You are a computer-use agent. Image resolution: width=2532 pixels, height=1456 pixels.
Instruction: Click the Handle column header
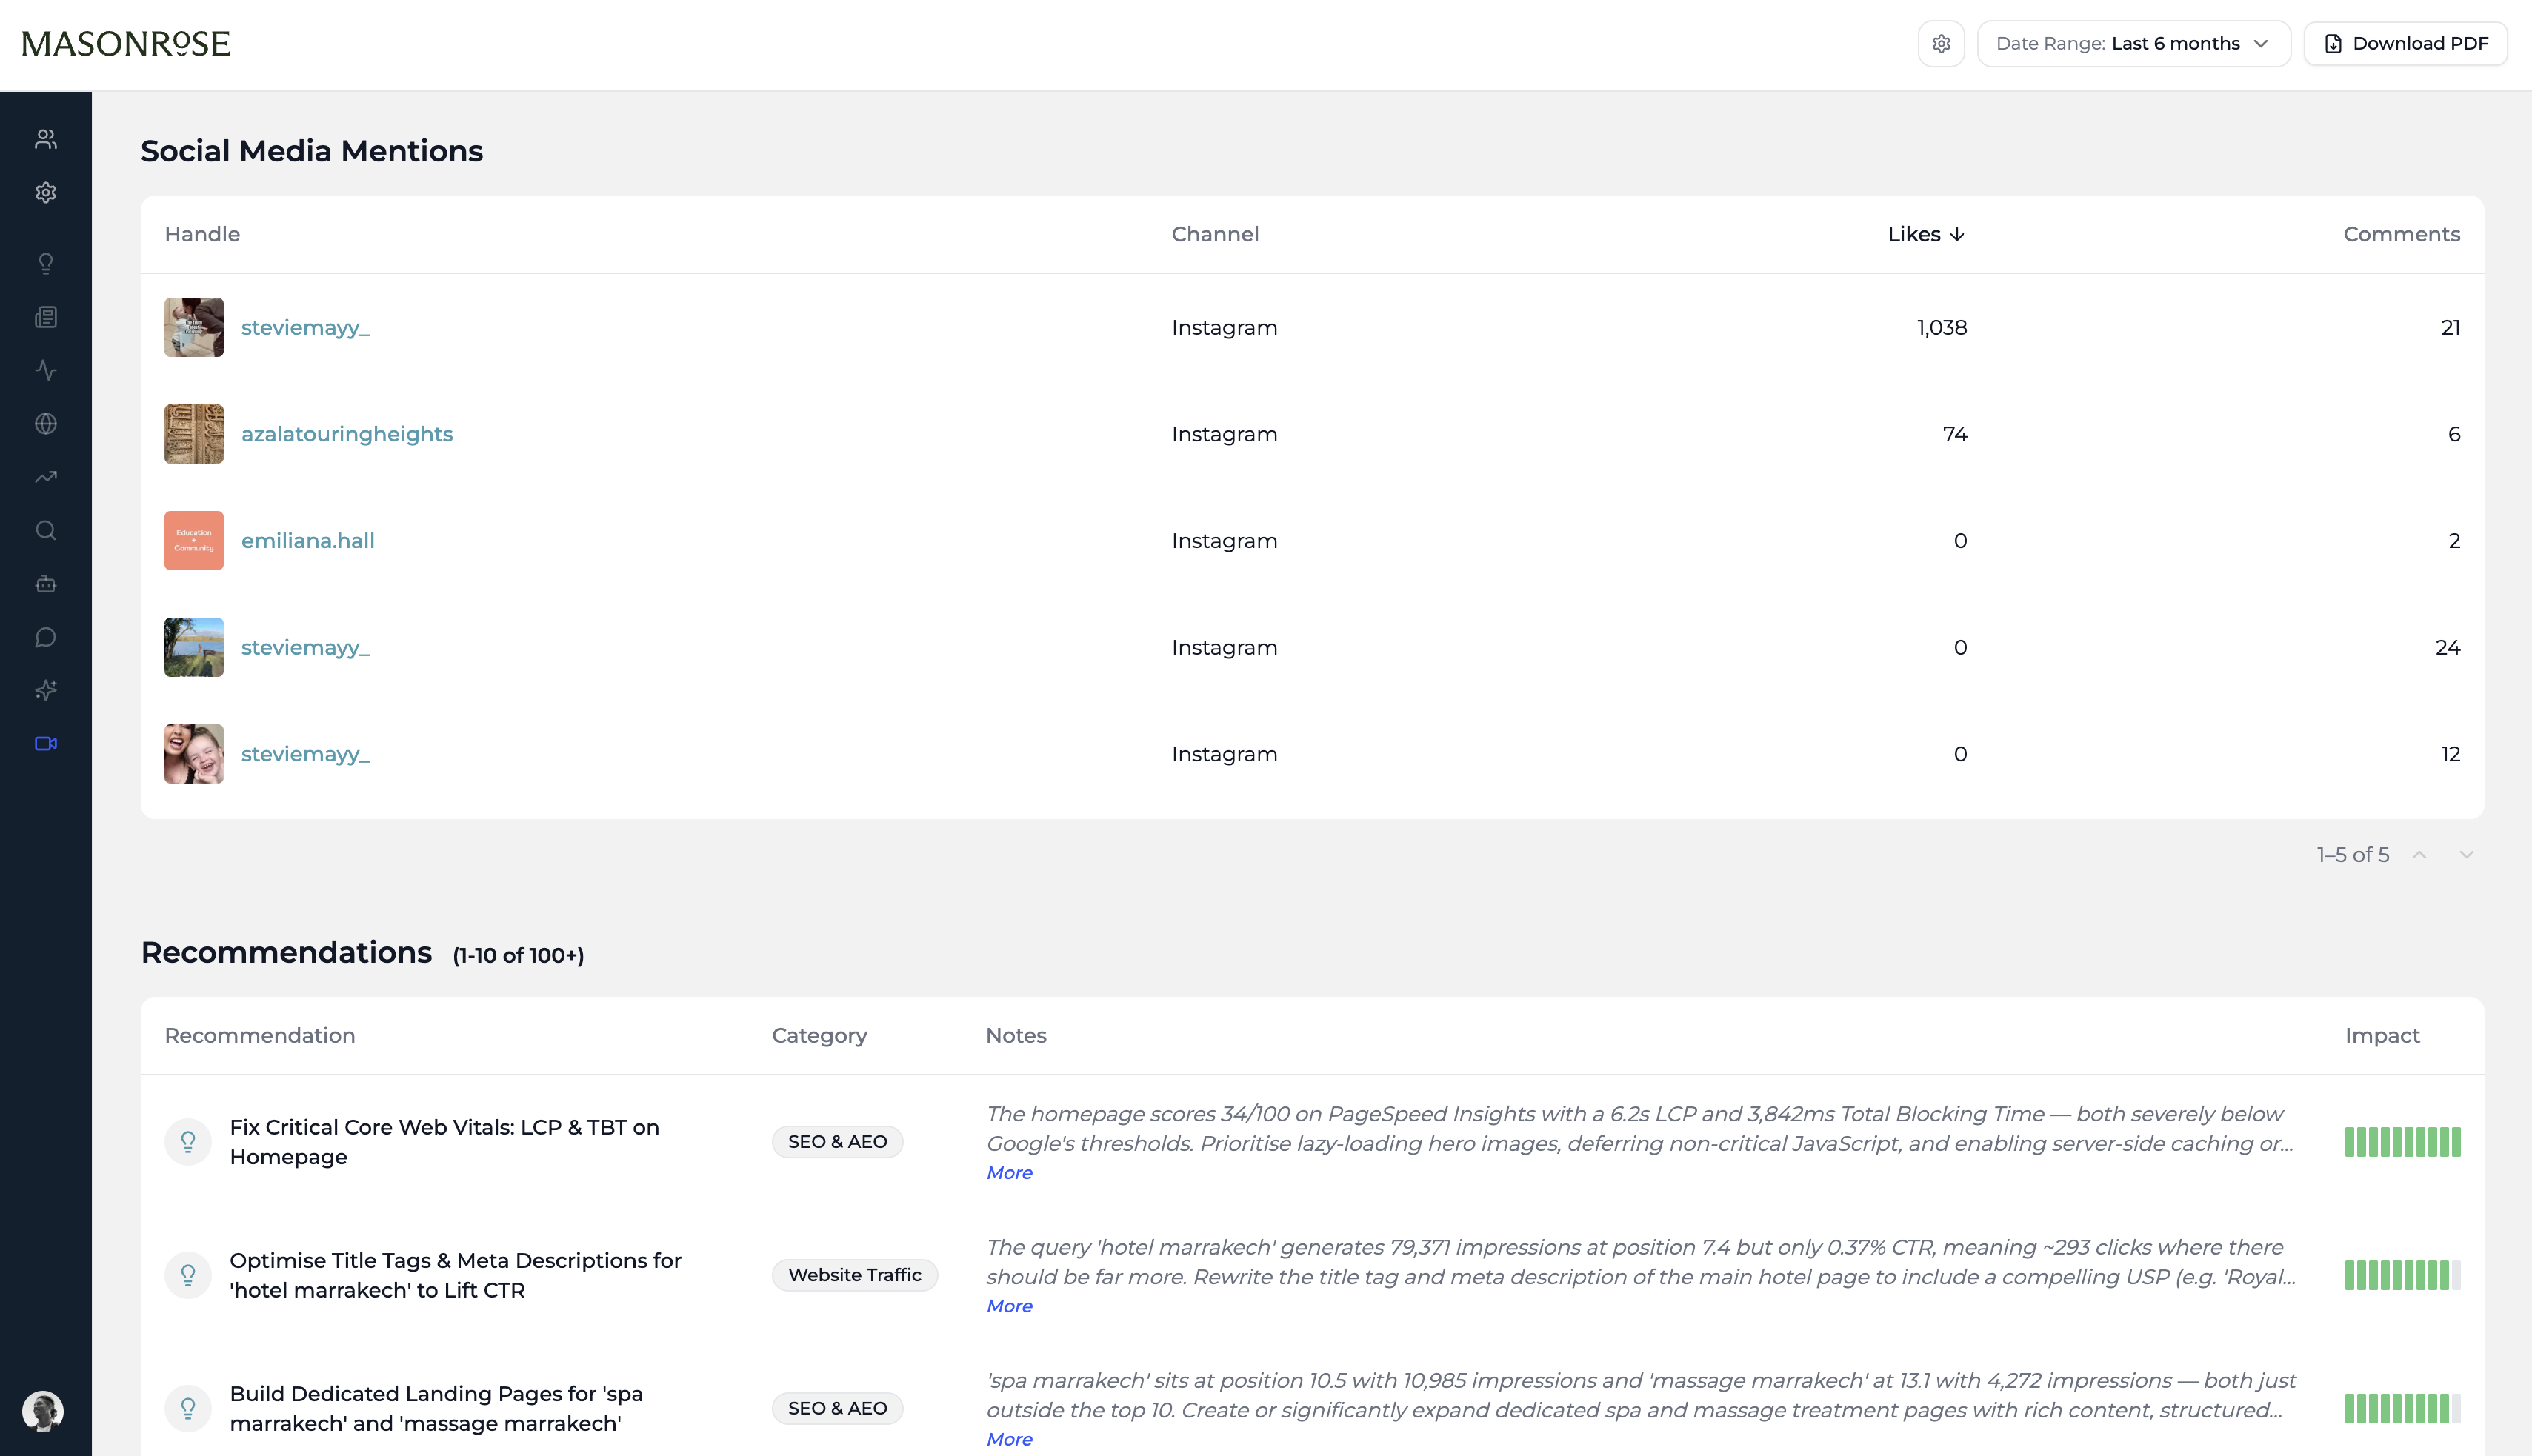202,234
